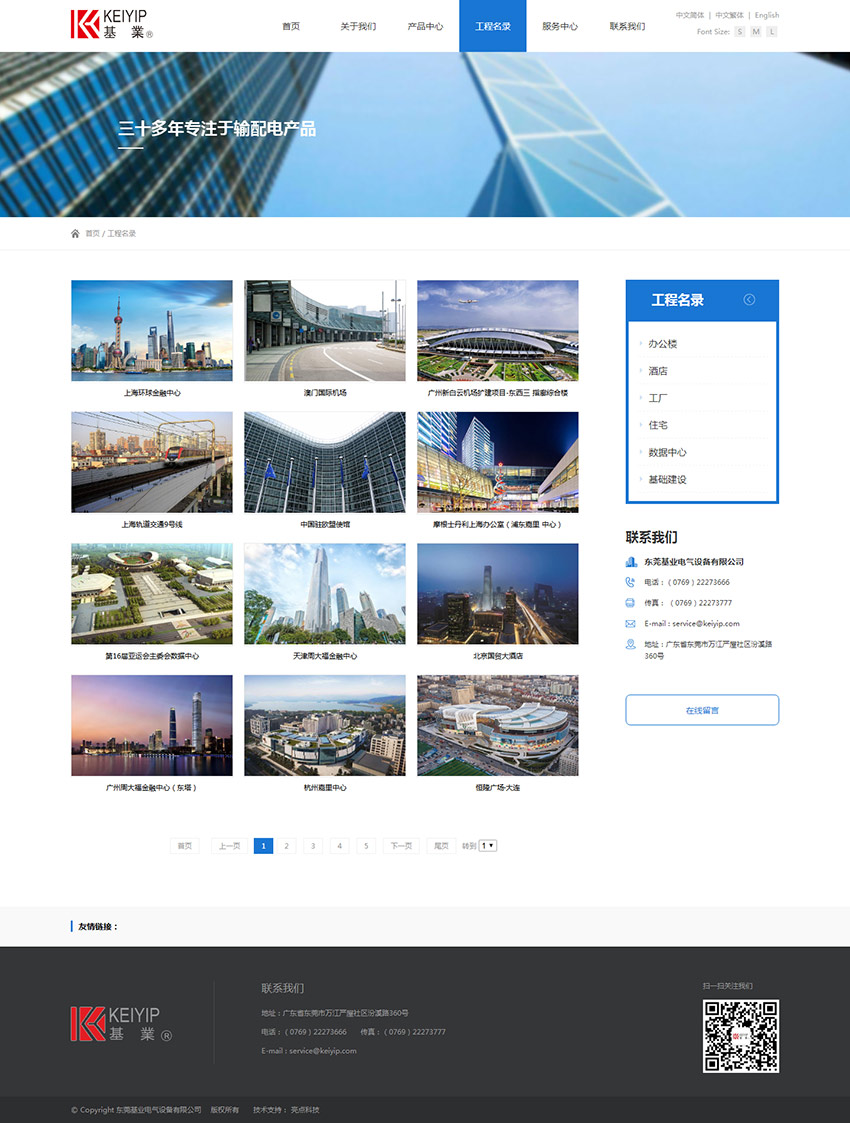This screenshot has width=850, height=1123.
Task: Open the page jump dropdown in pagination
Action: (x=488, y=846)
